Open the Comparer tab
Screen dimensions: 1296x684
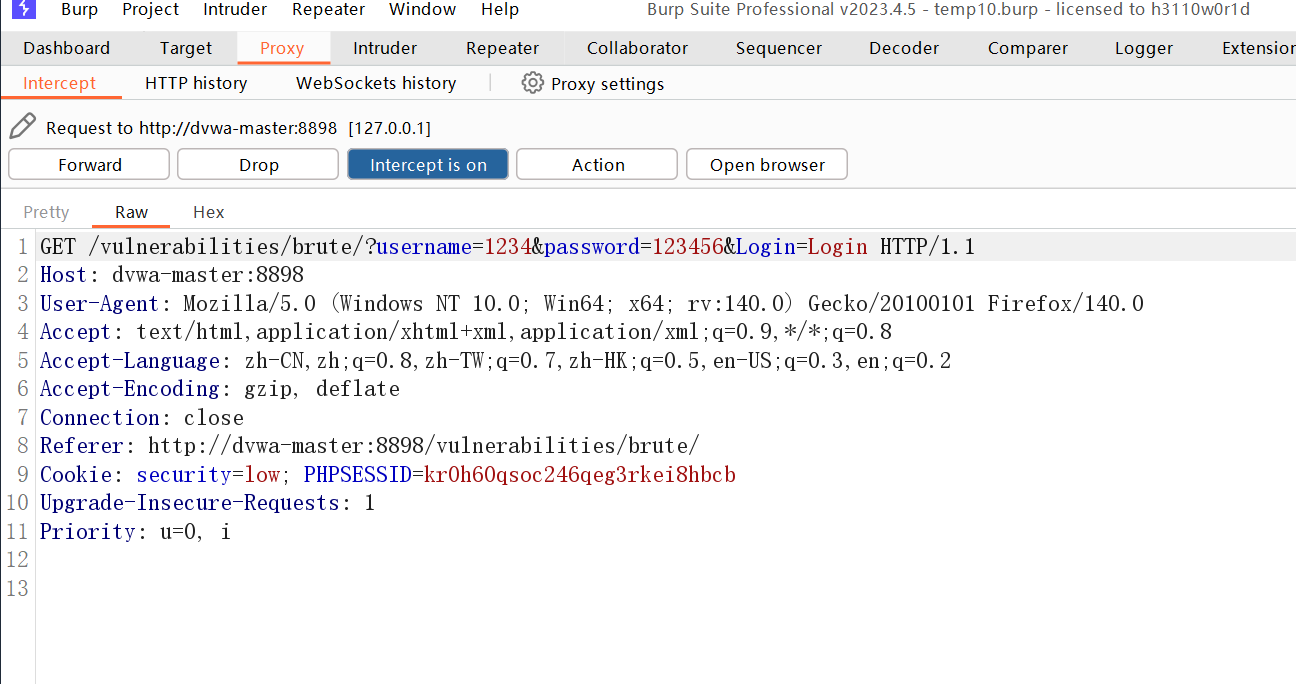1028,48
